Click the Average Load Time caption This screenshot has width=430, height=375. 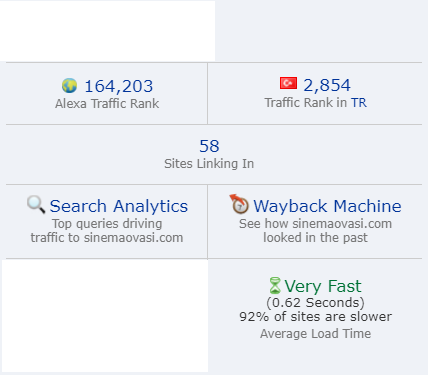tap(315, 334)
